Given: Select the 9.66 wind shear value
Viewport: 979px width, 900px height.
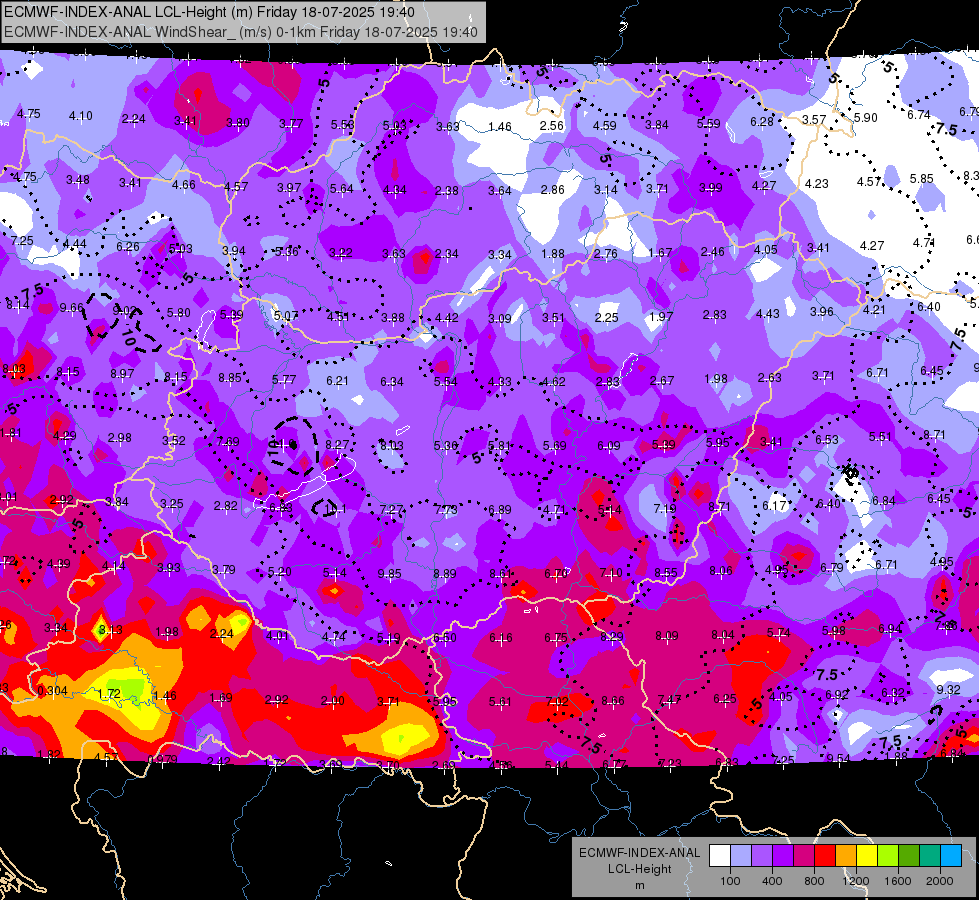Looking at the screenshot, I should pyautogui.click(x=72, y=307).
